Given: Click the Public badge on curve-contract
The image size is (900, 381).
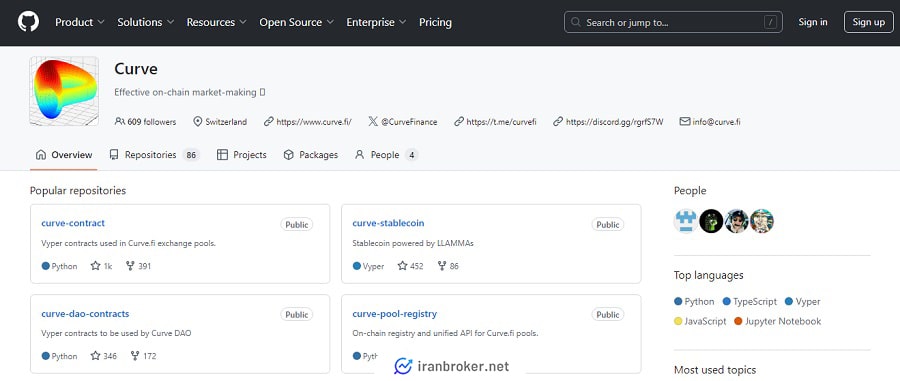Looking at the screenshot, I should [x=297, y=224].
